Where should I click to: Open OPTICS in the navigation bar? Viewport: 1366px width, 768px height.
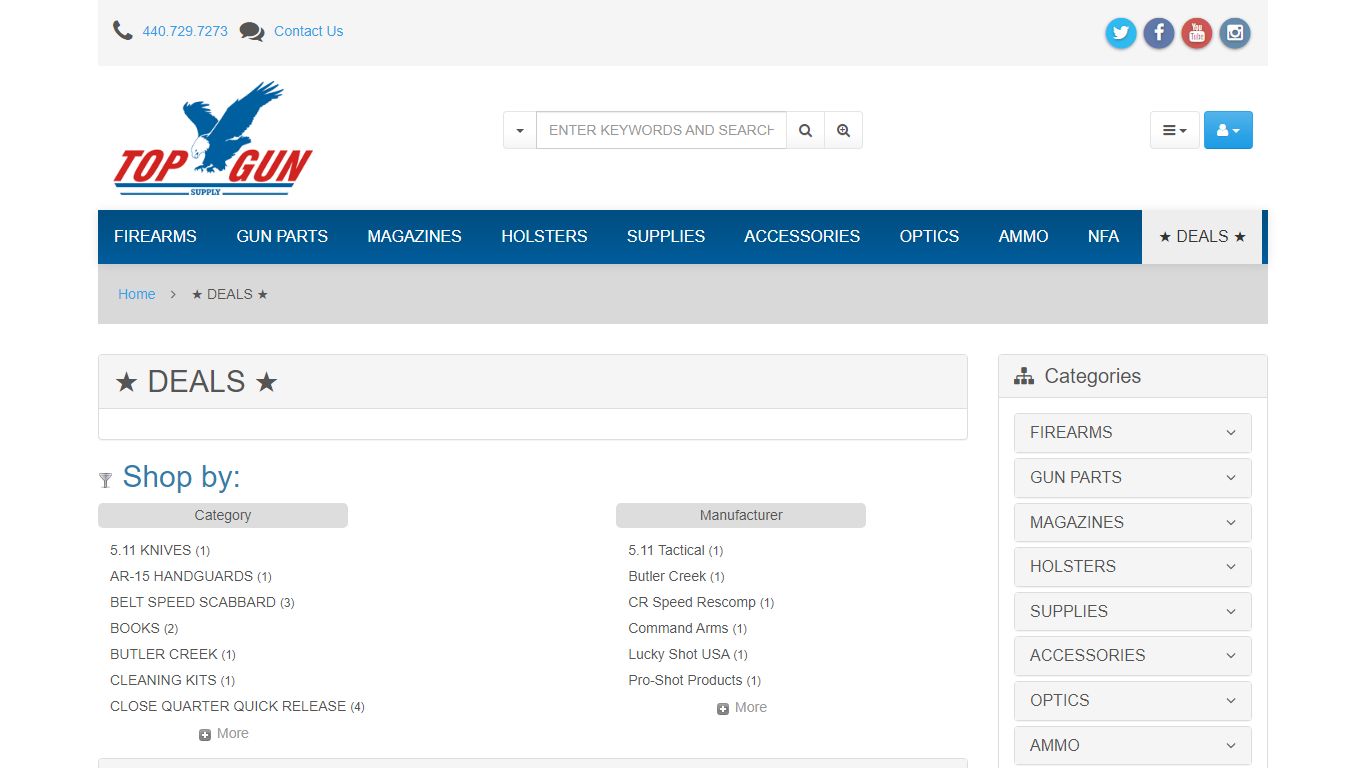pyautogui.click(x=929, y=237)
